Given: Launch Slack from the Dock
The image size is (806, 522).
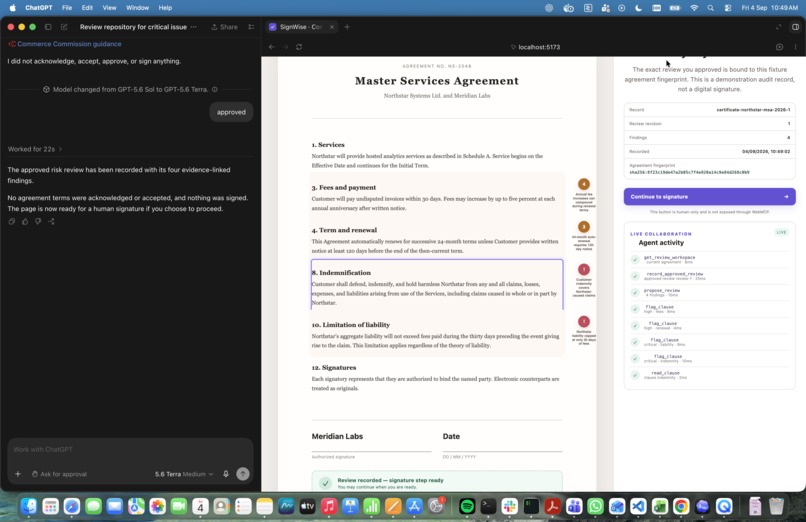Looking at the screenshot, I should 509,507.
